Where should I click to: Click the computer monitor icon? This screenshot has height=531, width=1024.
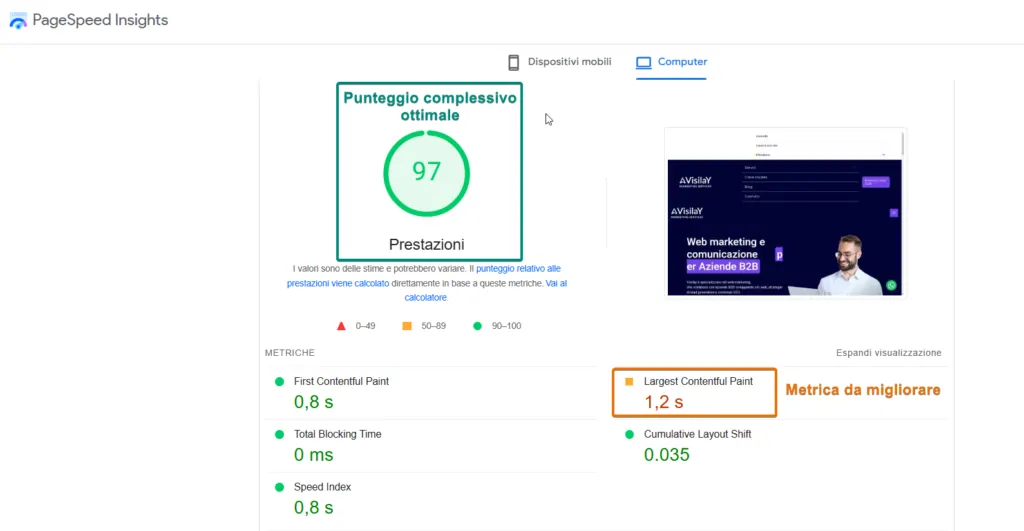pyautogui.click(x=643, y=63)
